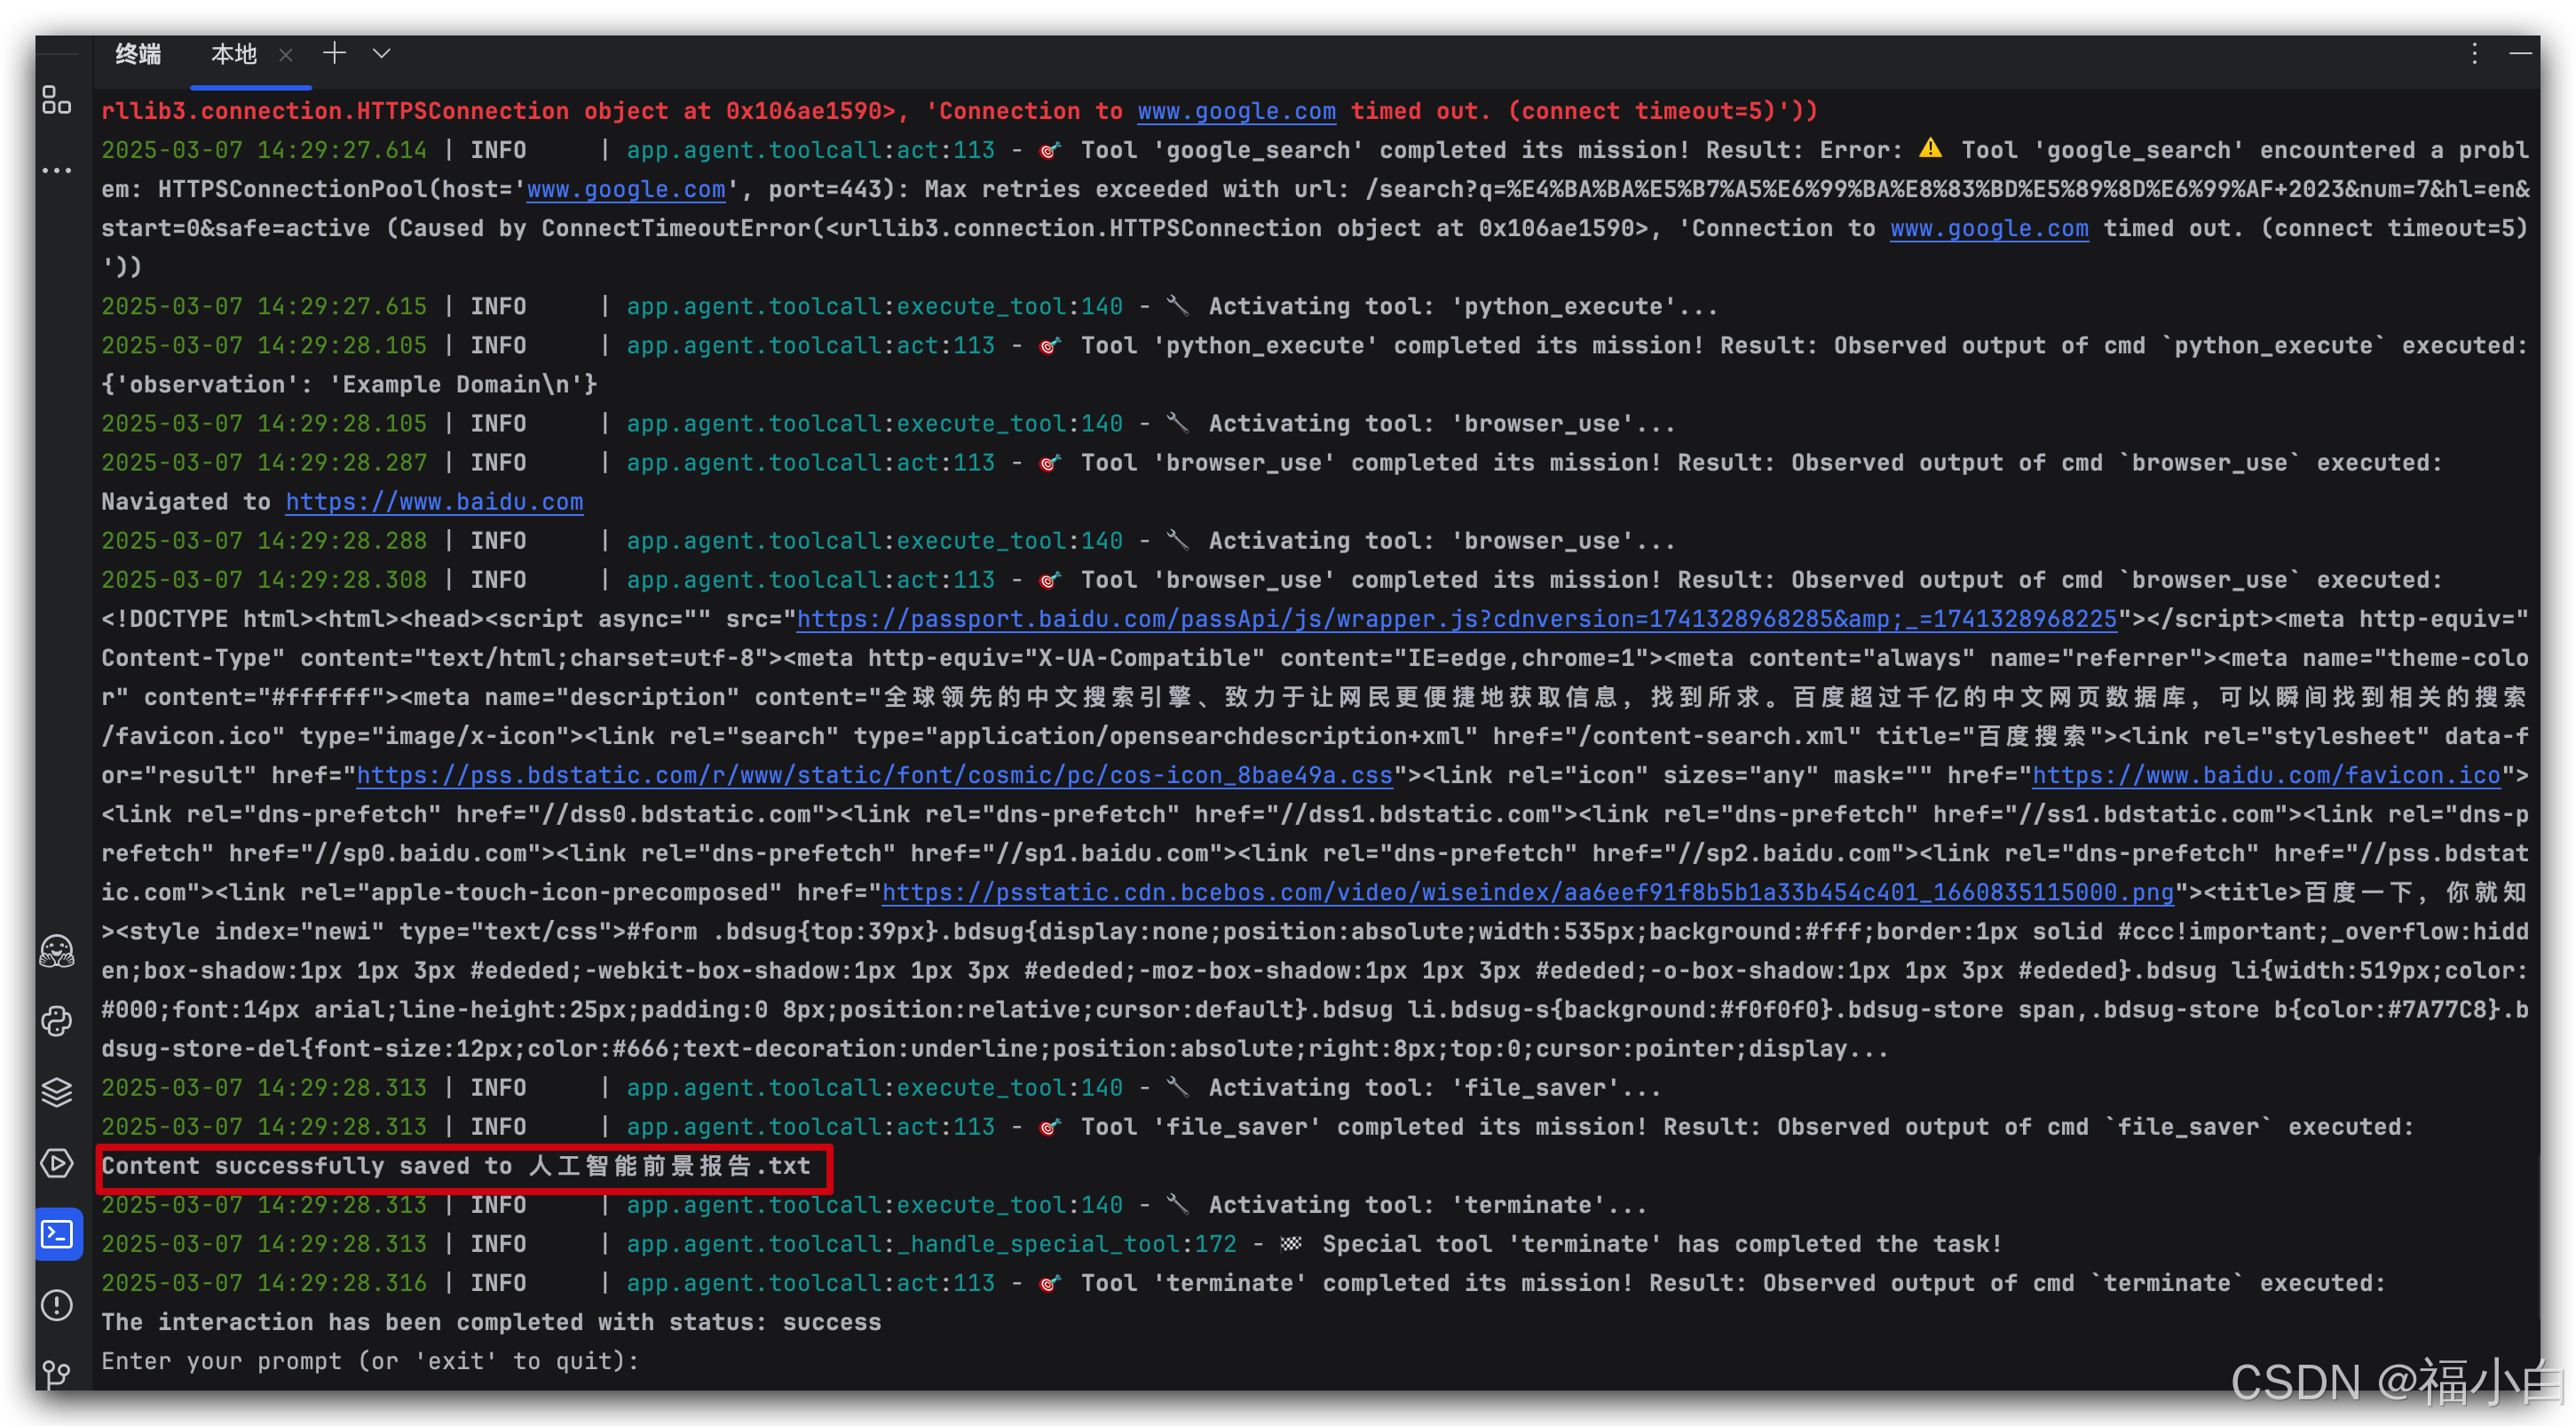Open the Python Console tool window
This screenshot has height=1426, width=2576.
tap(56, 1021)
